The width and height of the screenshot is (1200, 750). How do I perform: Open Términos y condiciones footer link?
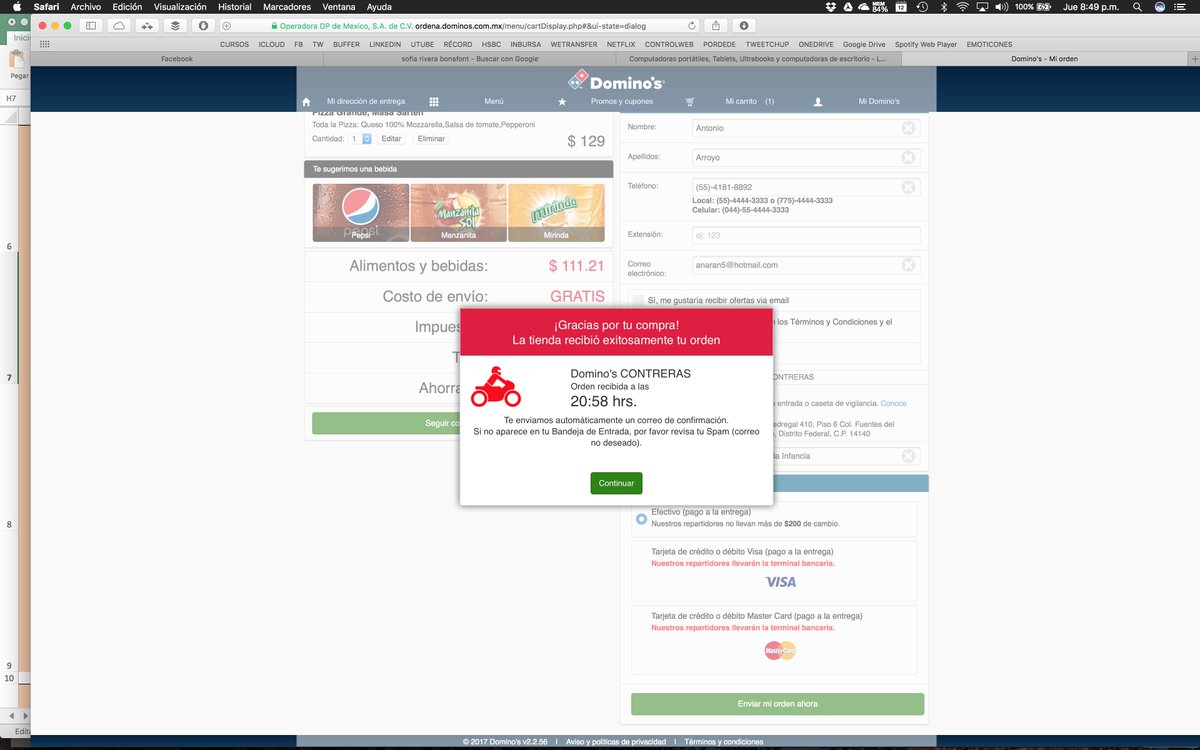click(x=724, y=742)
